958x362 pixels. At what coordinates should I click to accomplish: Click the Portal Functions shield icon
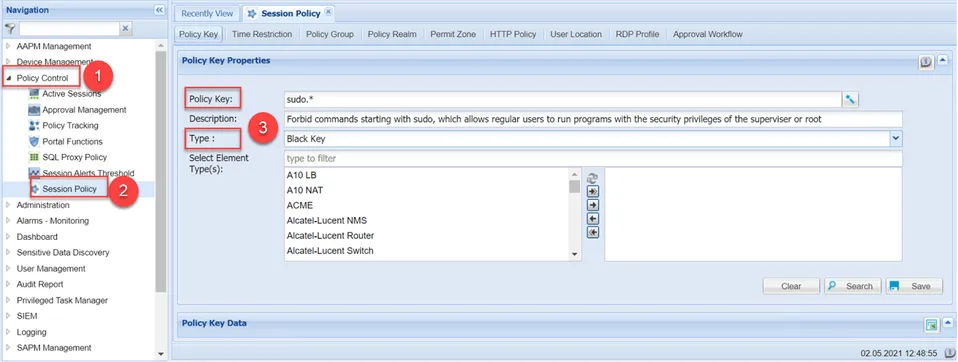(x=34, y=141)
